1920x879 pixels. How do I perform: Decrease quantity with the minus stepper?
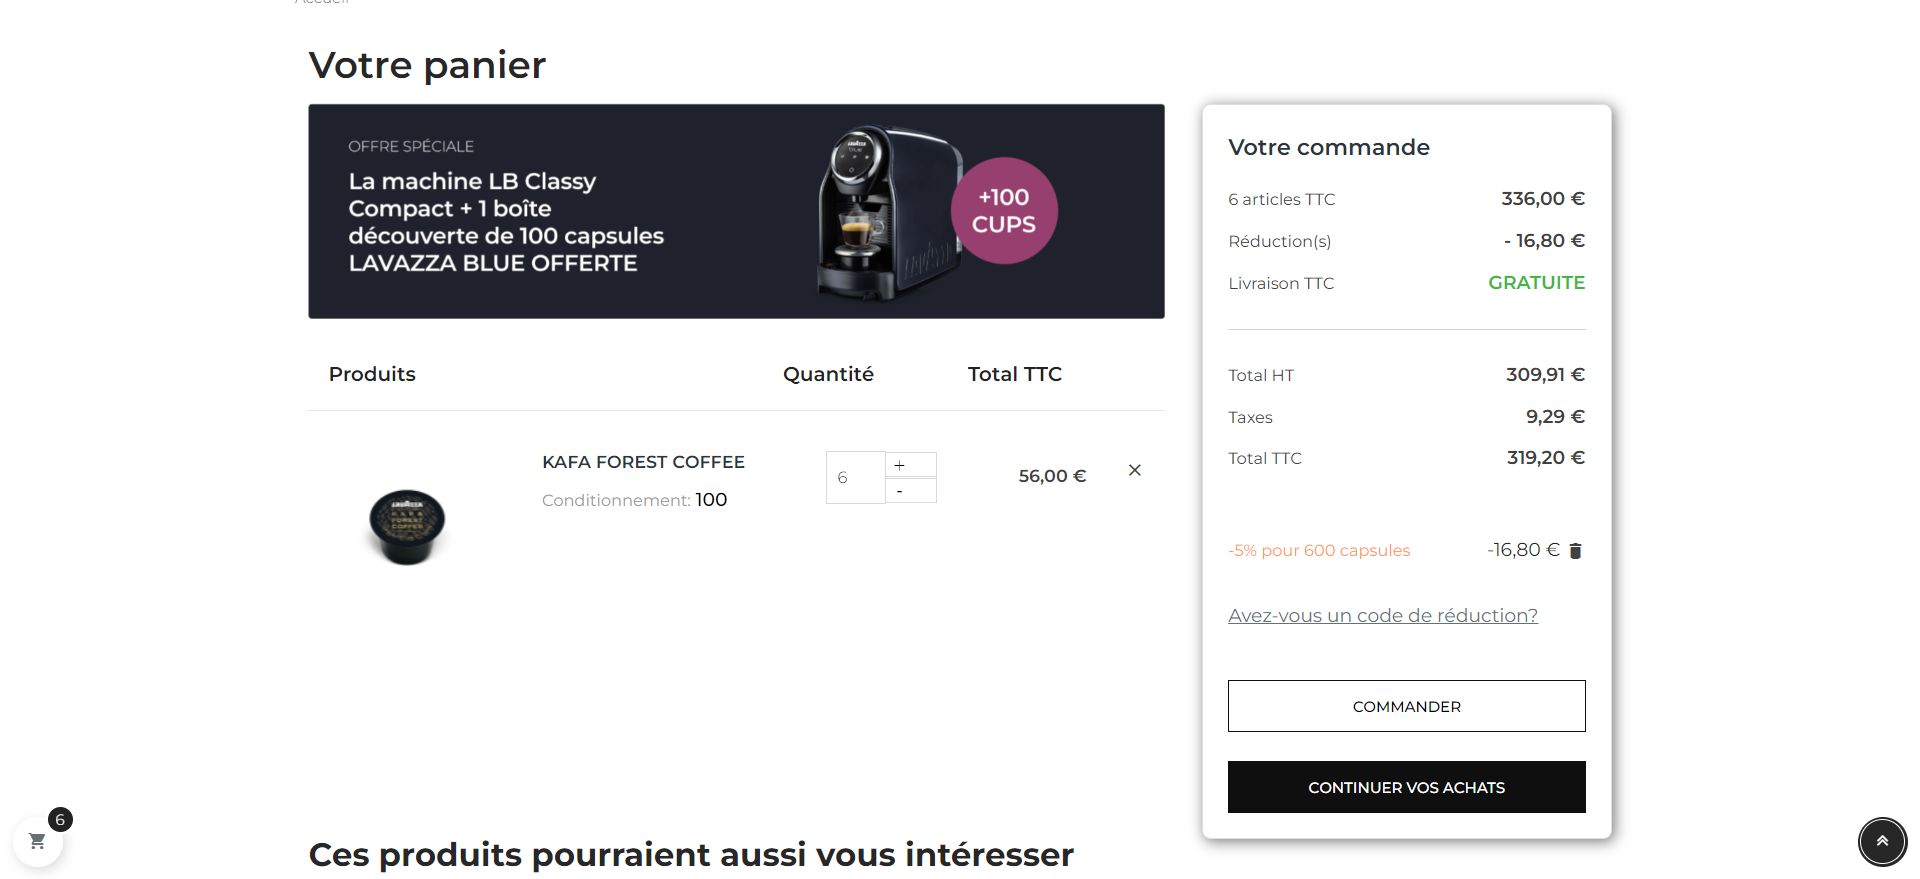click(x=911, y=490)
